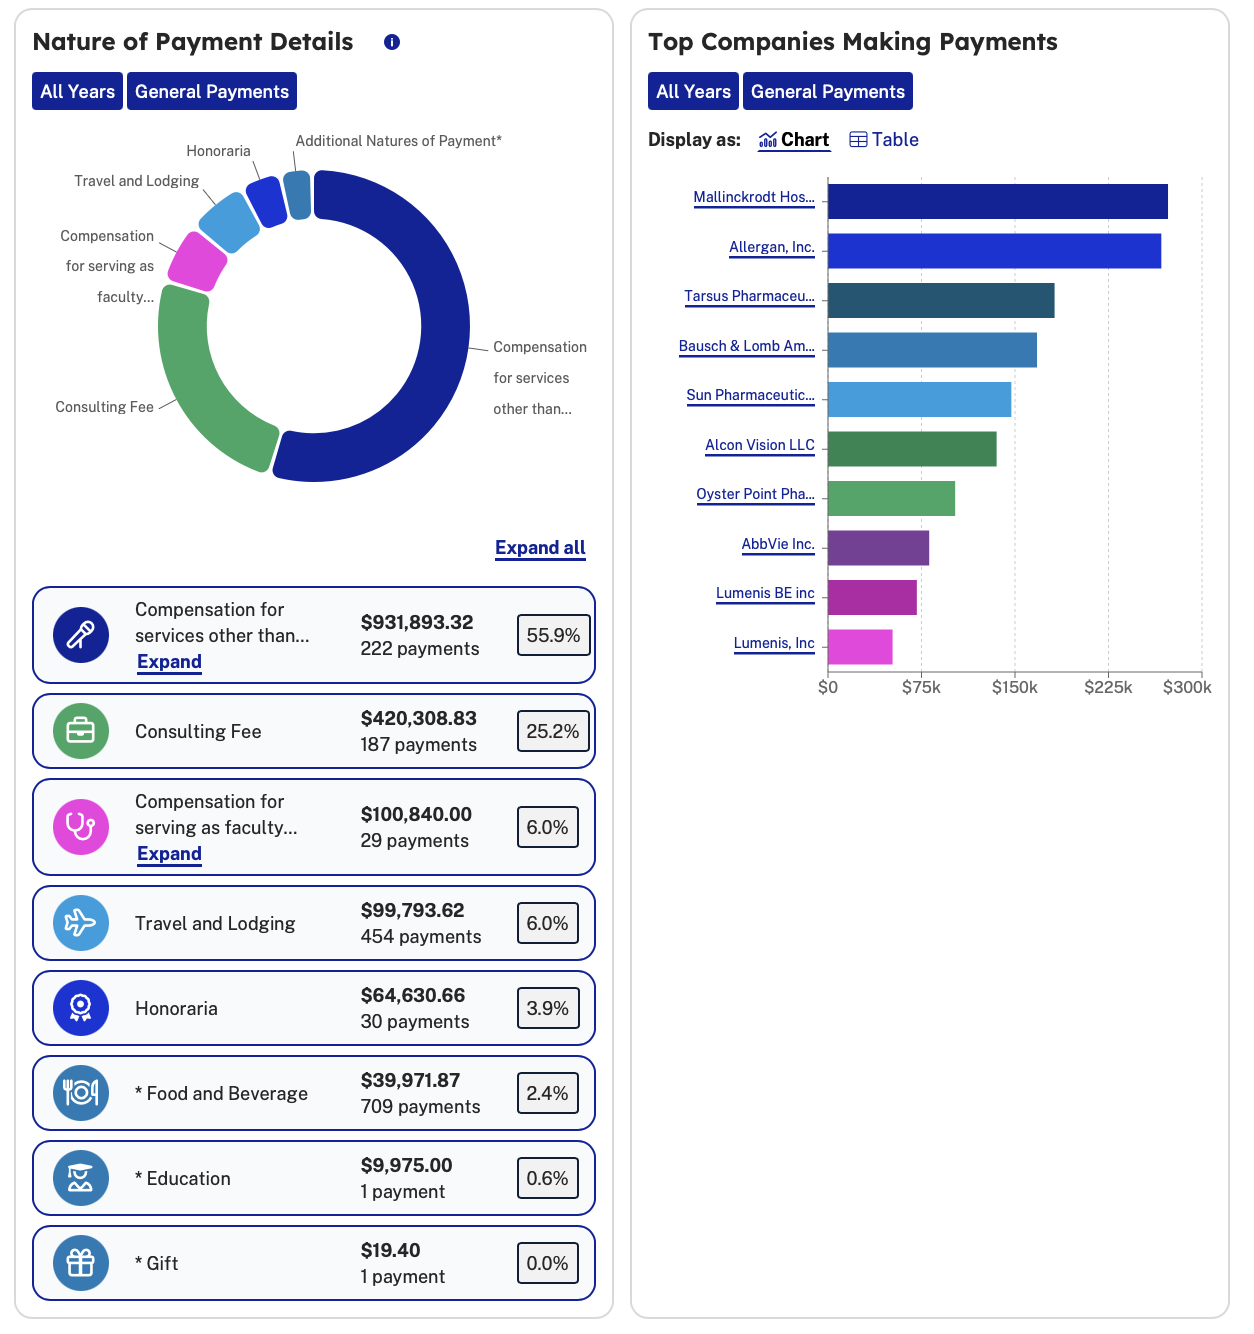Click the Honoraria label in donut chart

click(218, 151)
